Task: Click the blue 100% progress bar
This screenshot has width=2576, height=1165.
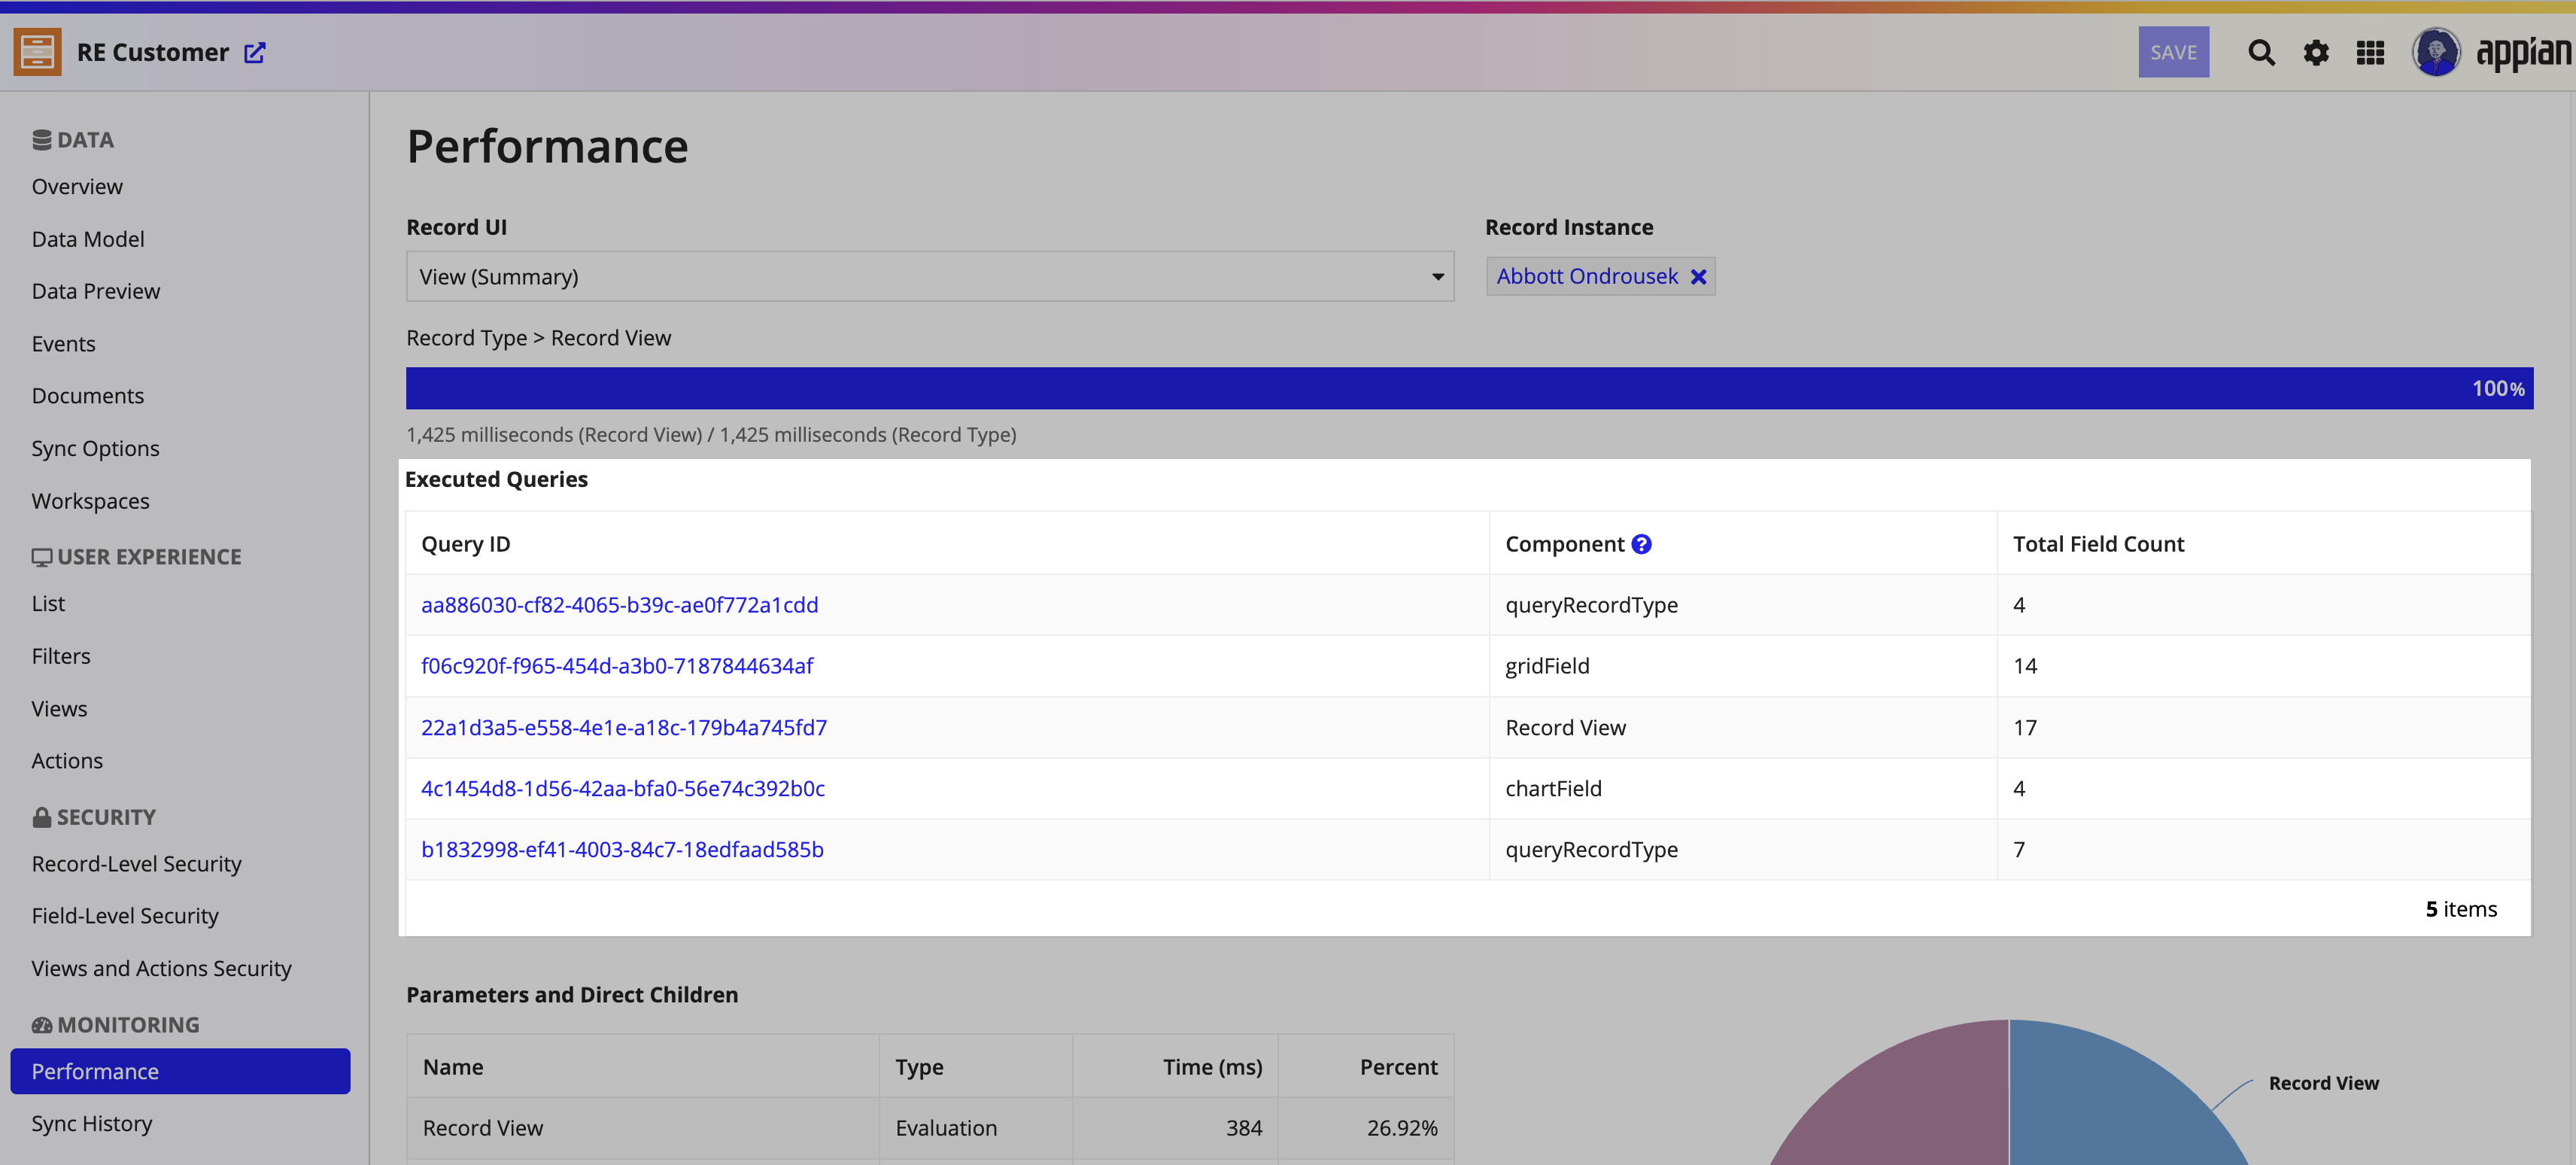Action: [1469, 388]
